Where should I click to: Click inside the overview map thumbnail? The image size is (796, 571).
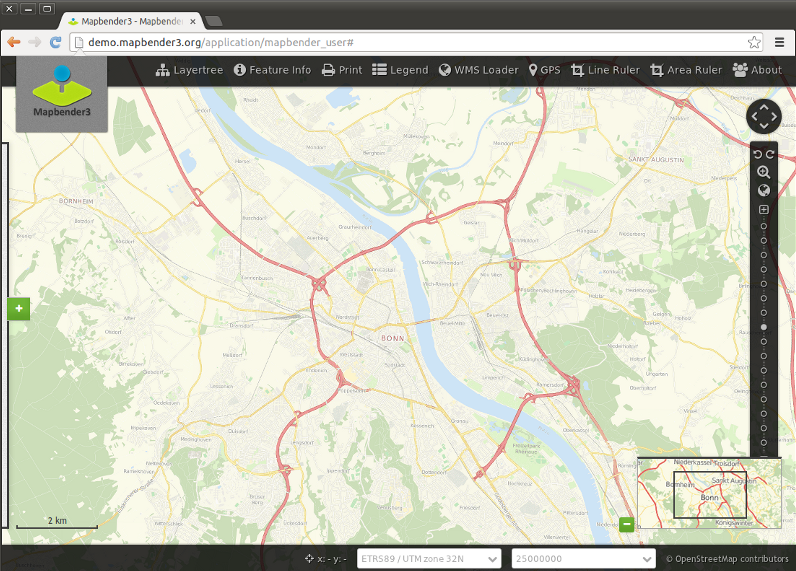point(709,493)
